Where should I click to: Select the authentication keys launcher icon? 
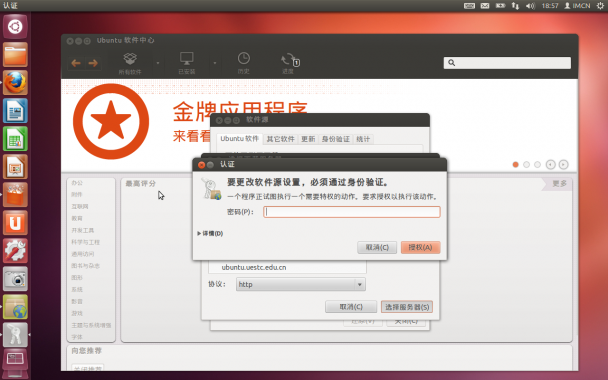tap(15, 335)
